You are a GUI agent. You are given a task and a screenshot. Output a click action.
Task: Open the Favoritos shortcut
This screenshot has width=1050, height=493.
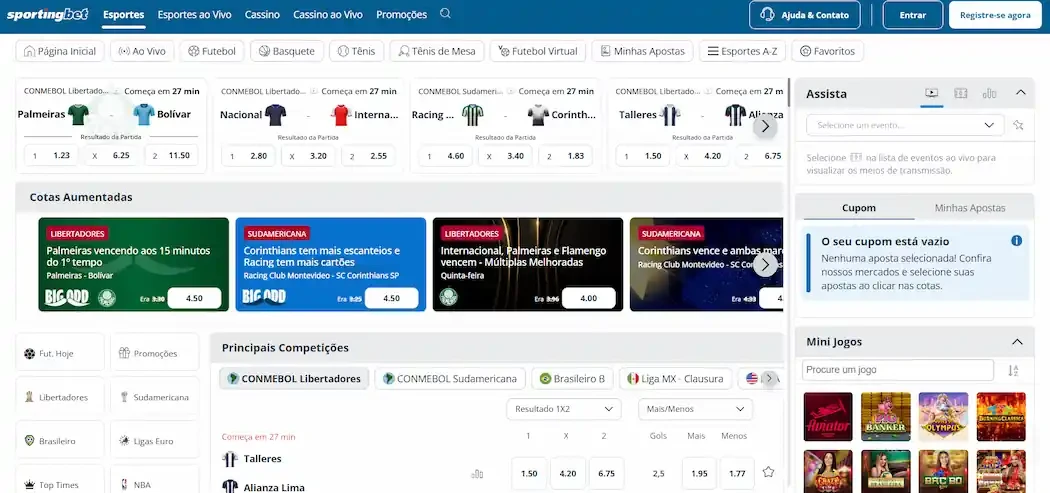(828, 51)
